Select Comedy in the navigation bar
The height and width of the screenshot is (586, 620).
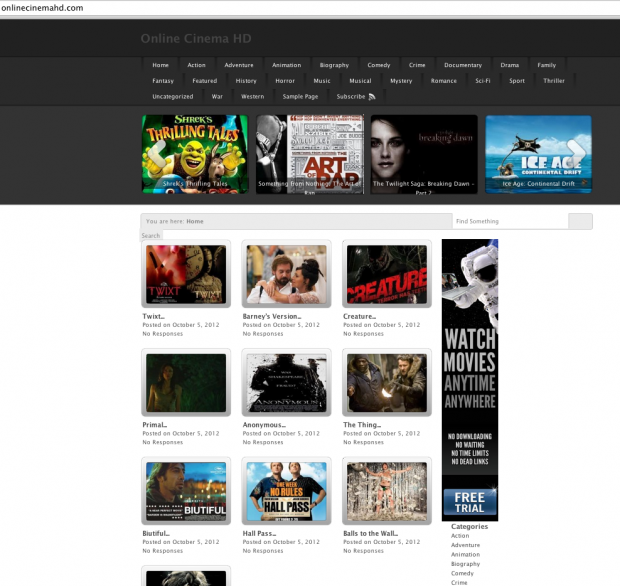click(379, 65)
